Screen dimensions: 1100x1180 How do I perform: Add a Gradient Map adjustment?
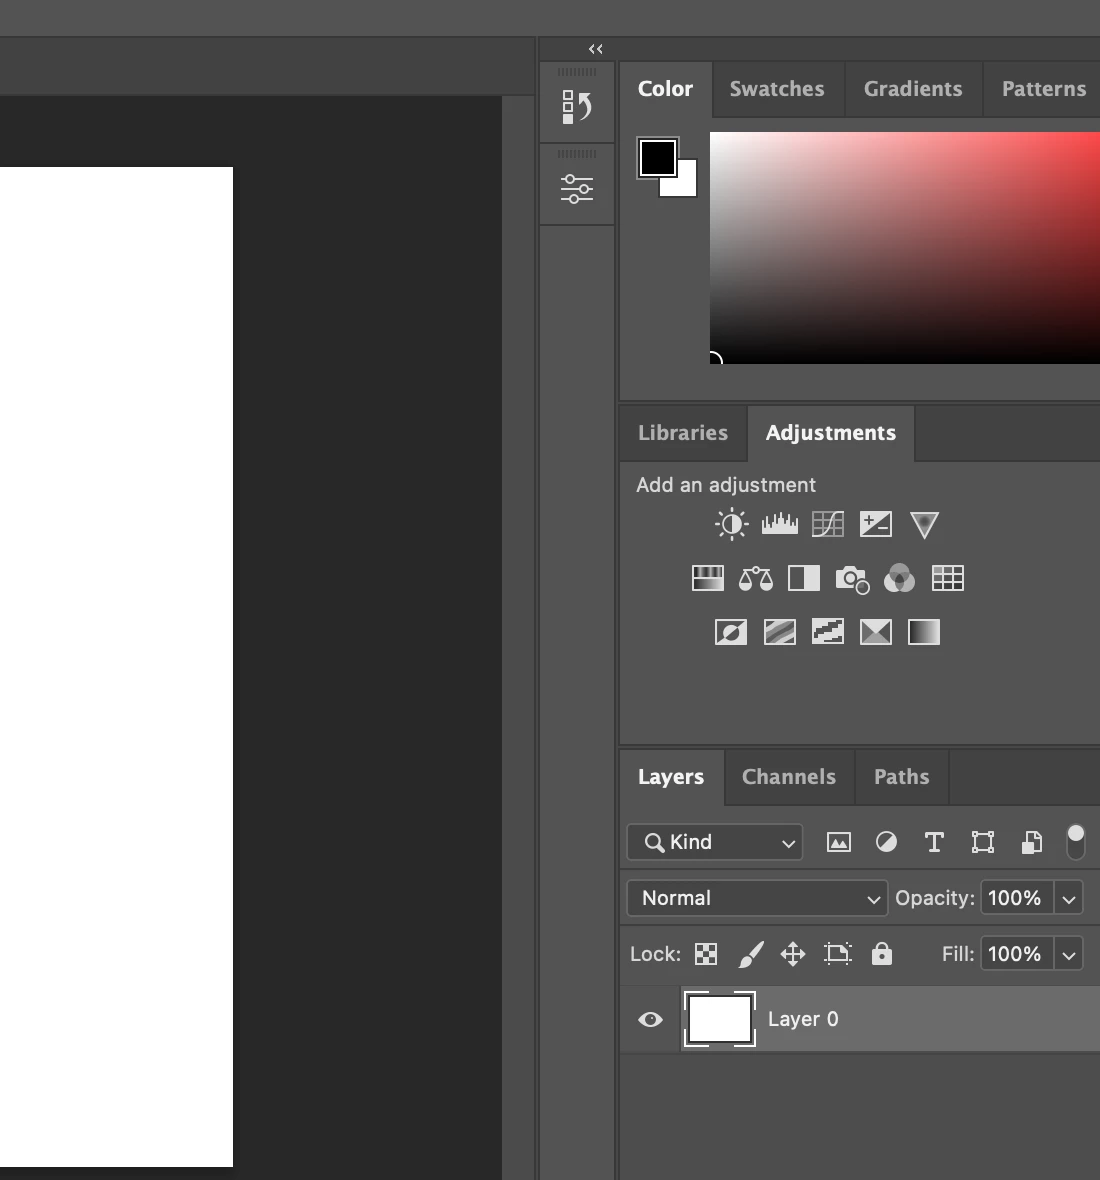(x=924, y=632)
